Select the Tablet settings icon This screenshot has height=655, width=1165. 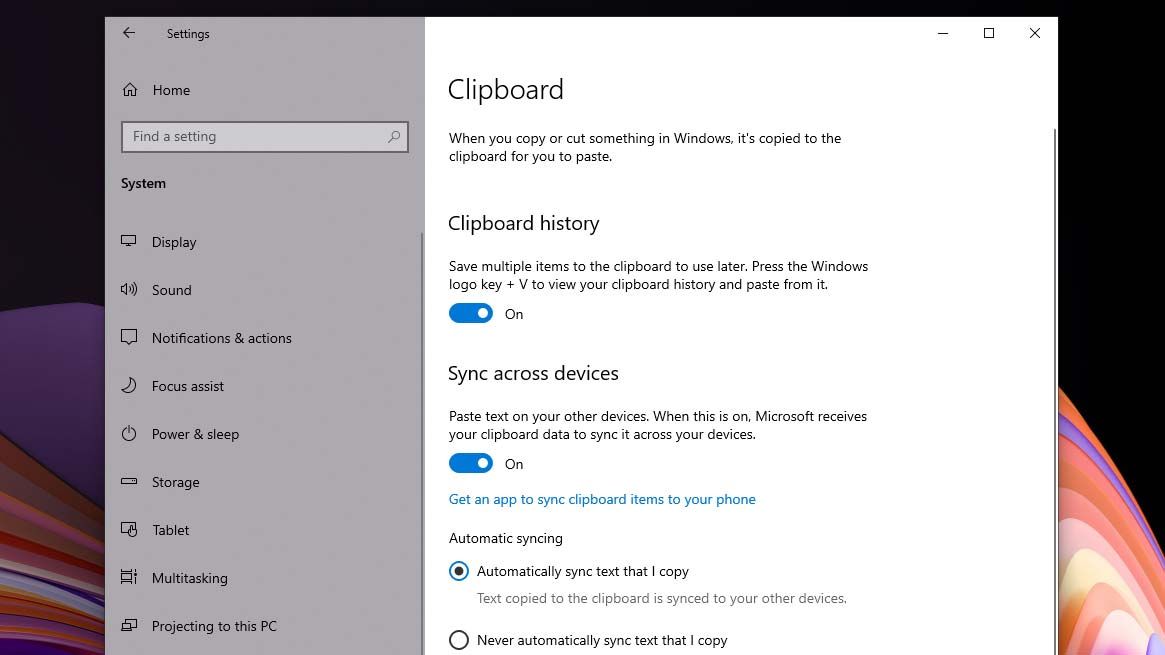tap(129, 530)
